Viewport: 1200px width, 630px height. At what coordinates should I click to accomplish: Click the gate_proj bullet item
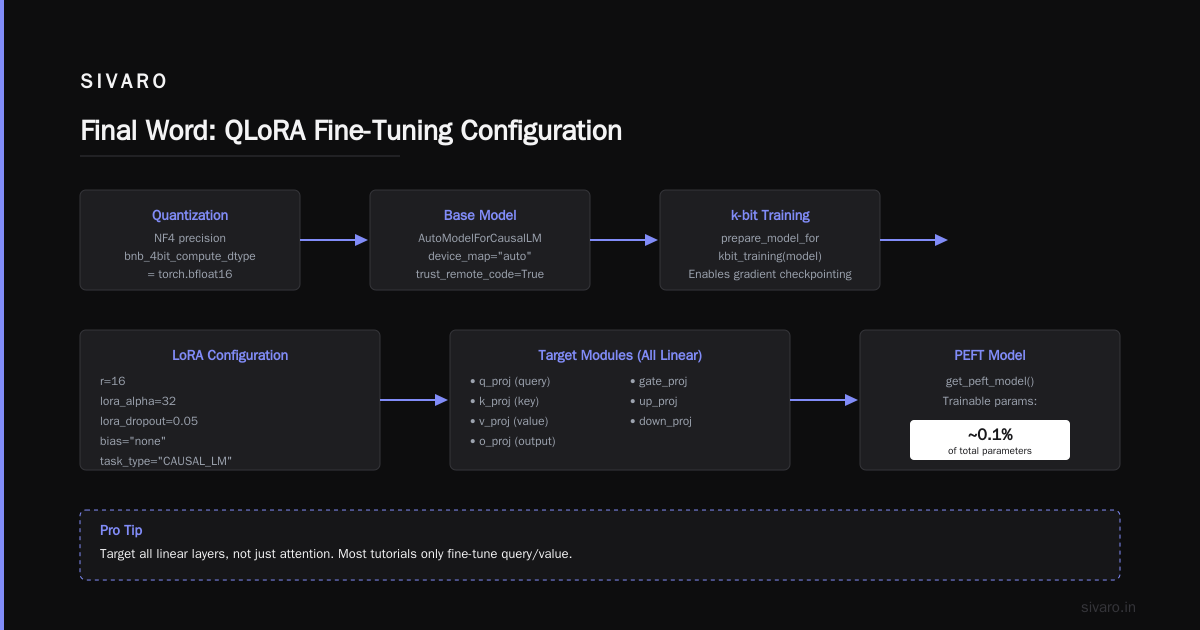click(x=658, y=381)
